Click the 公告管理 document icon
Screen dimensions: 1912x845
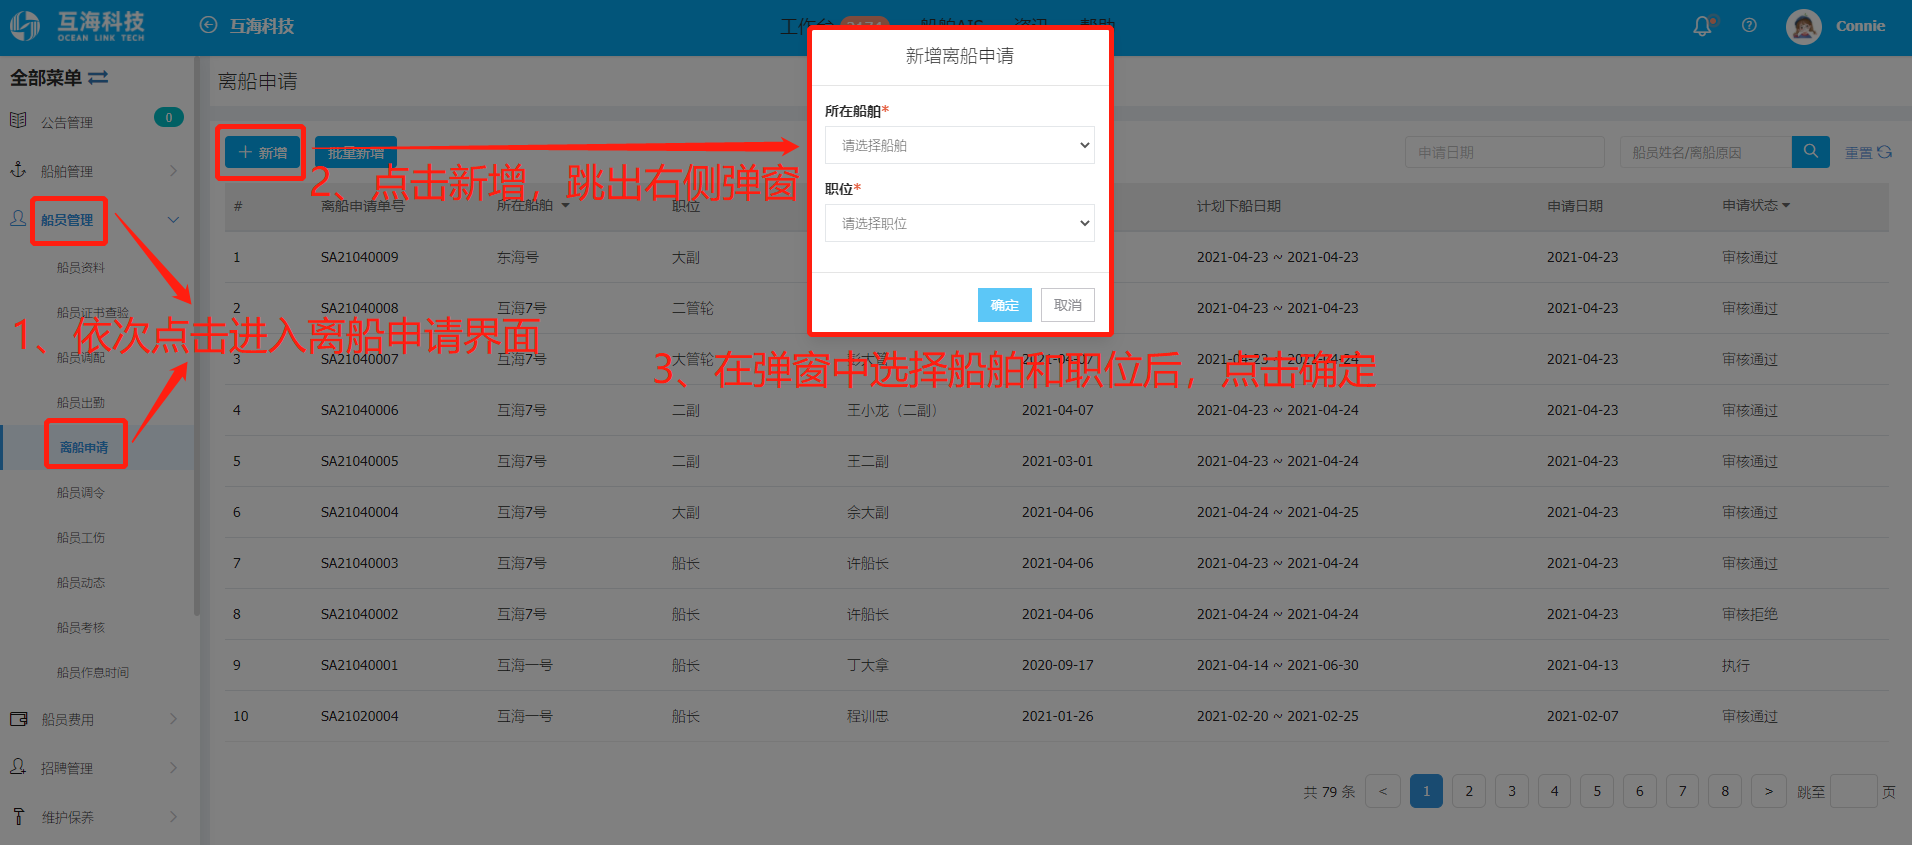coord(18,120)
